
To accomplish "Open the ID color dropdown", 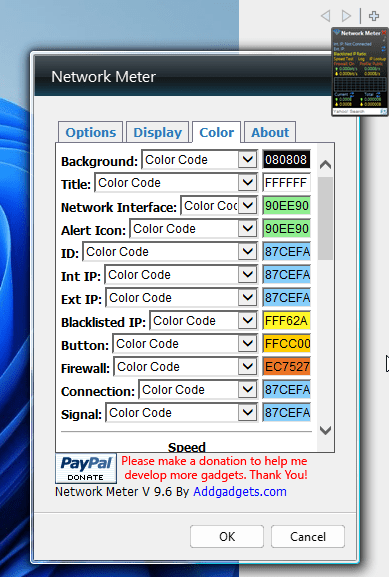I will coord(170,252).
